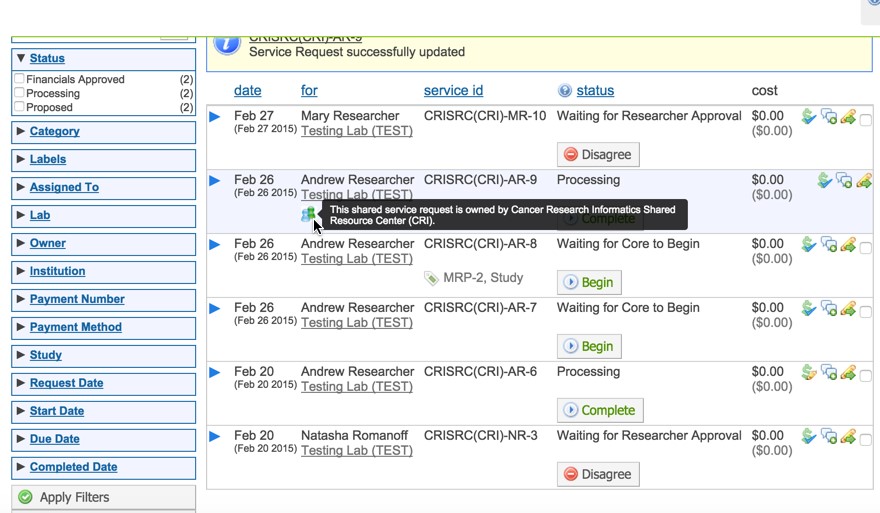The width and height of the screenshot is (880, 513).
Task: Expand the Feb 27 Mary Researcher row
Action: pyautogui.click(x=214, y=117)
